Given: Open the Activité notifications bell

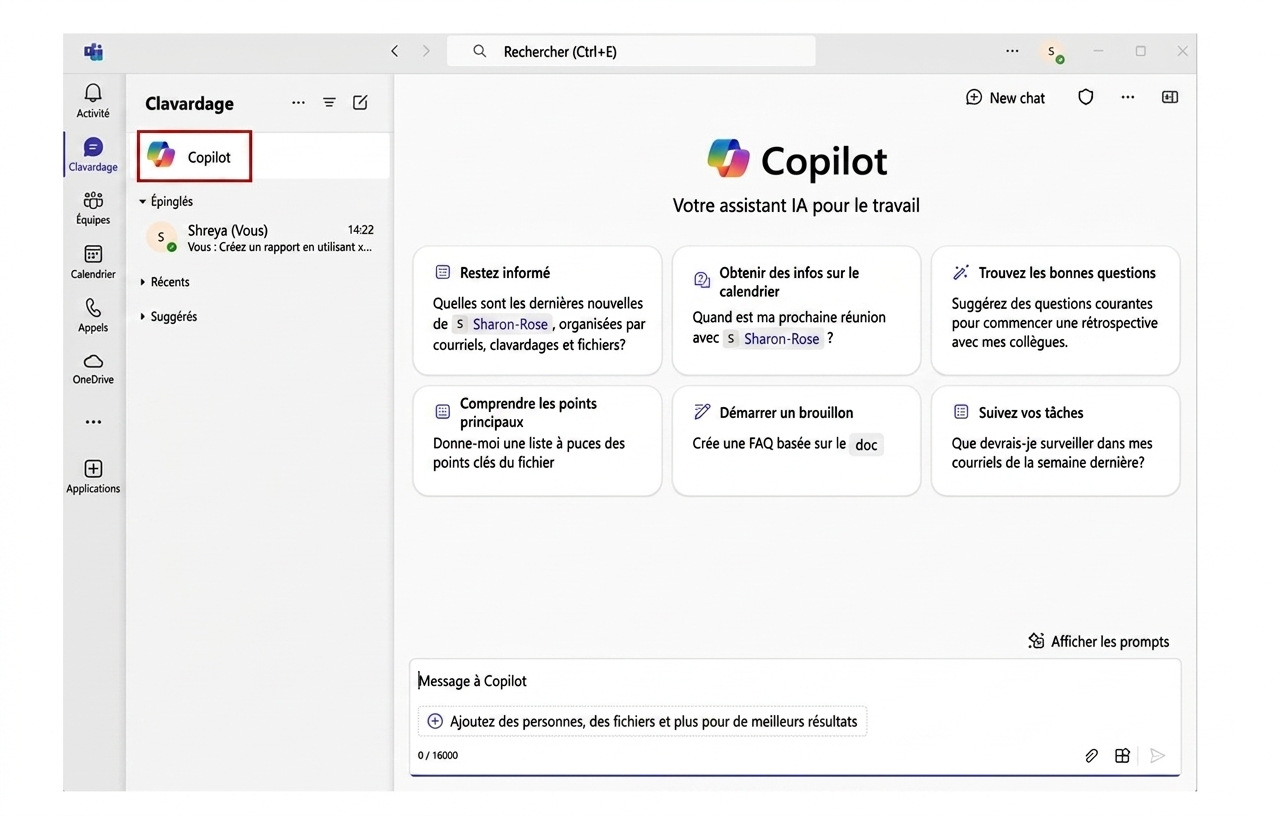Looking at the screenshot, I should click(93, 100).
